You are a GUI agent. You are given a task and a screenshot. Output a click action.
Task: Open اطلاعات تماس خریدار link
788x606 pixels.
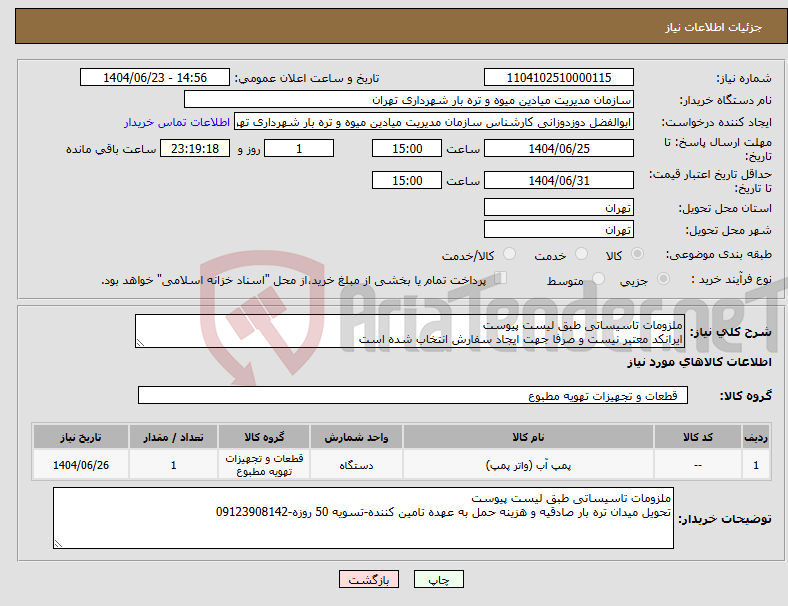177,122
